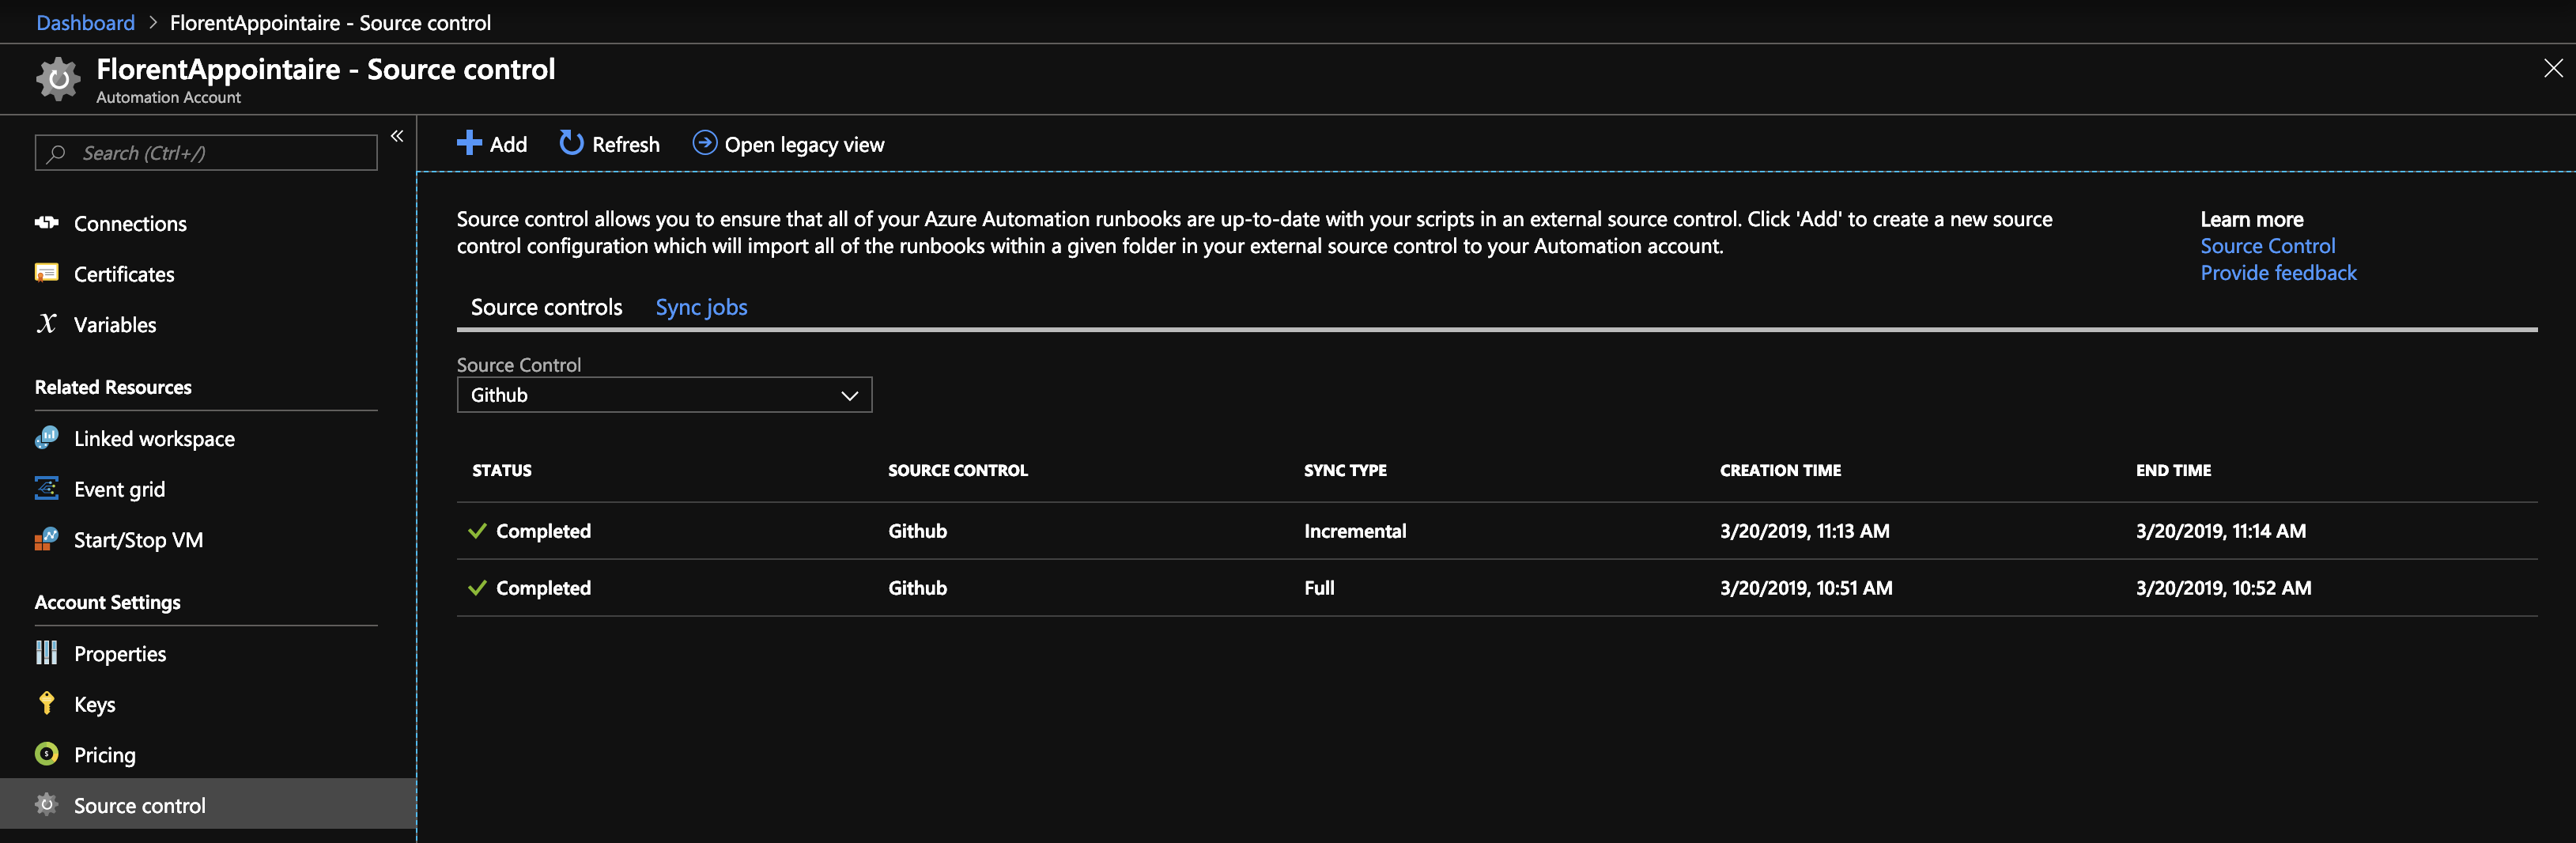Click end time 3/20/2019, 10:52 AM
The image size is (2576, 843).
click(2223, 588)
